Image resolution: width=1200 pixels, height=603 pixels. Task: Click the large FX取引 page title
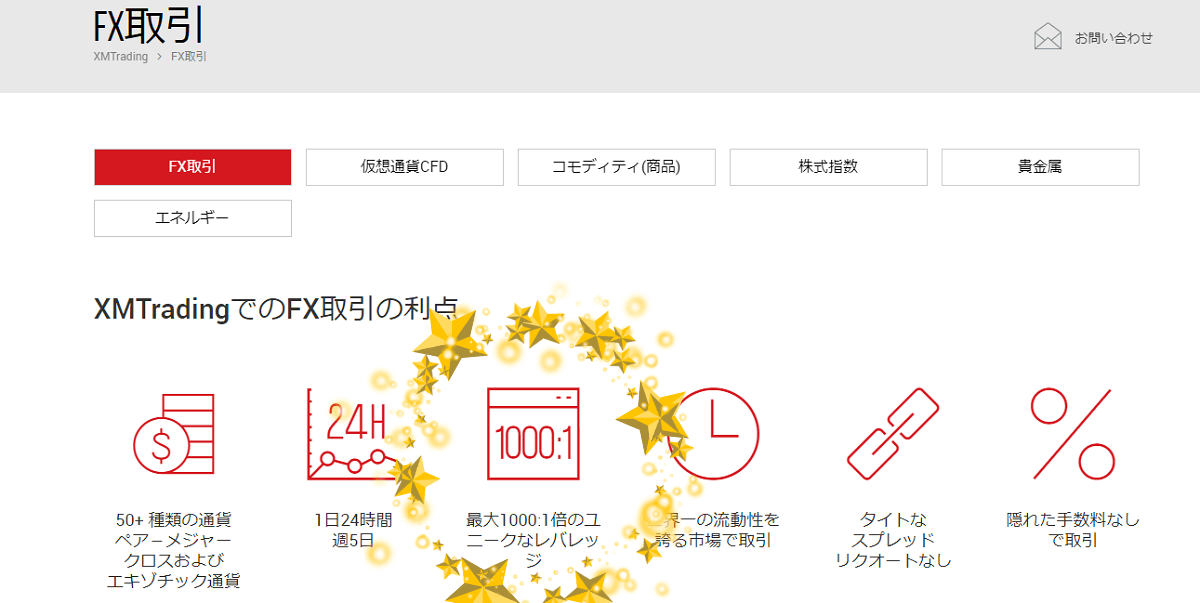150,25
